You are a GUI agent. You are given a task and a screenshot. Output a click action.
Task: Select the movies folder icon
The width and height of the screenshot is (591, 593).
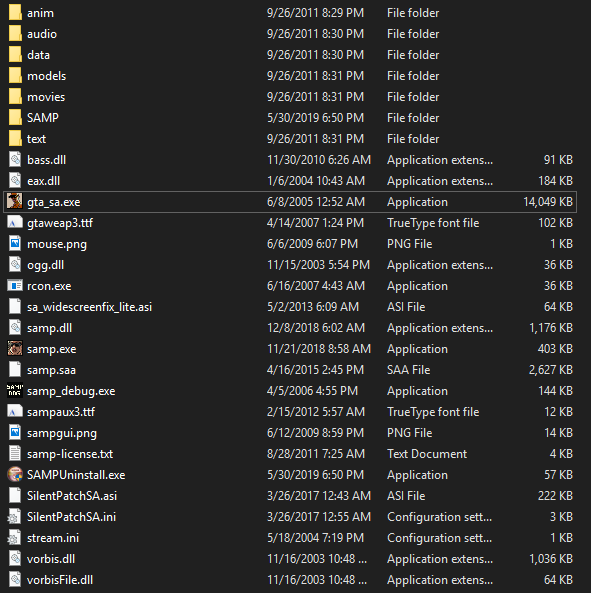pyautogui.click(x=15, y=96)
